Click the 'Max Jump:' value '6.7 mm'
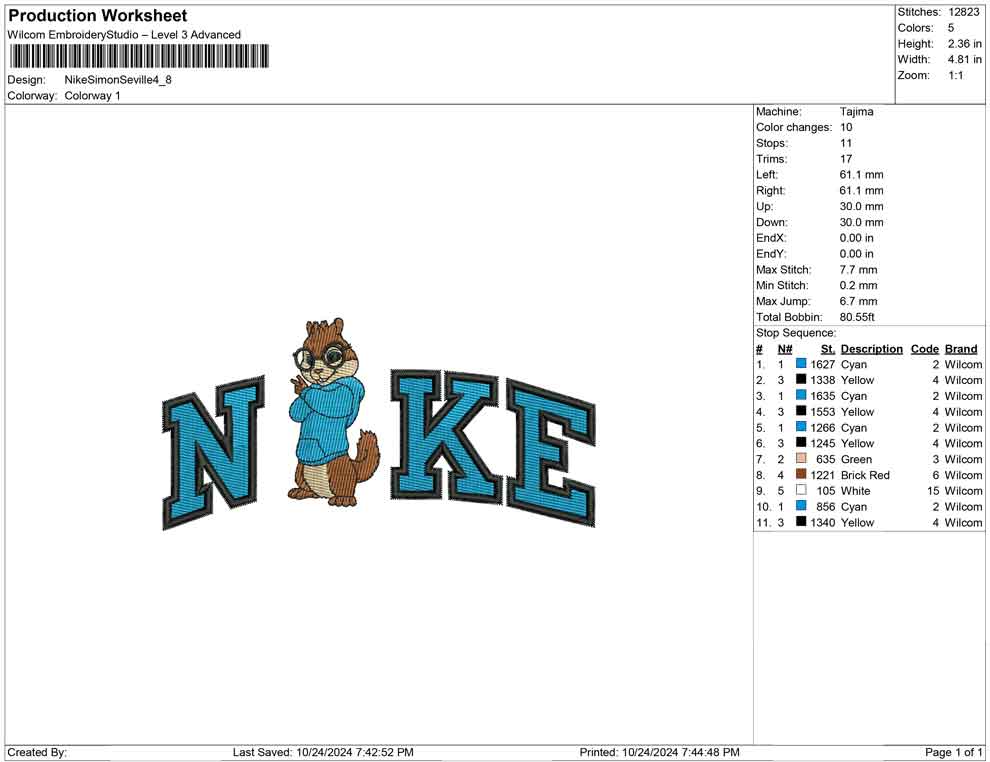This screenshot has height=762, width=990. pyautogui.click(x=858, y=301)
